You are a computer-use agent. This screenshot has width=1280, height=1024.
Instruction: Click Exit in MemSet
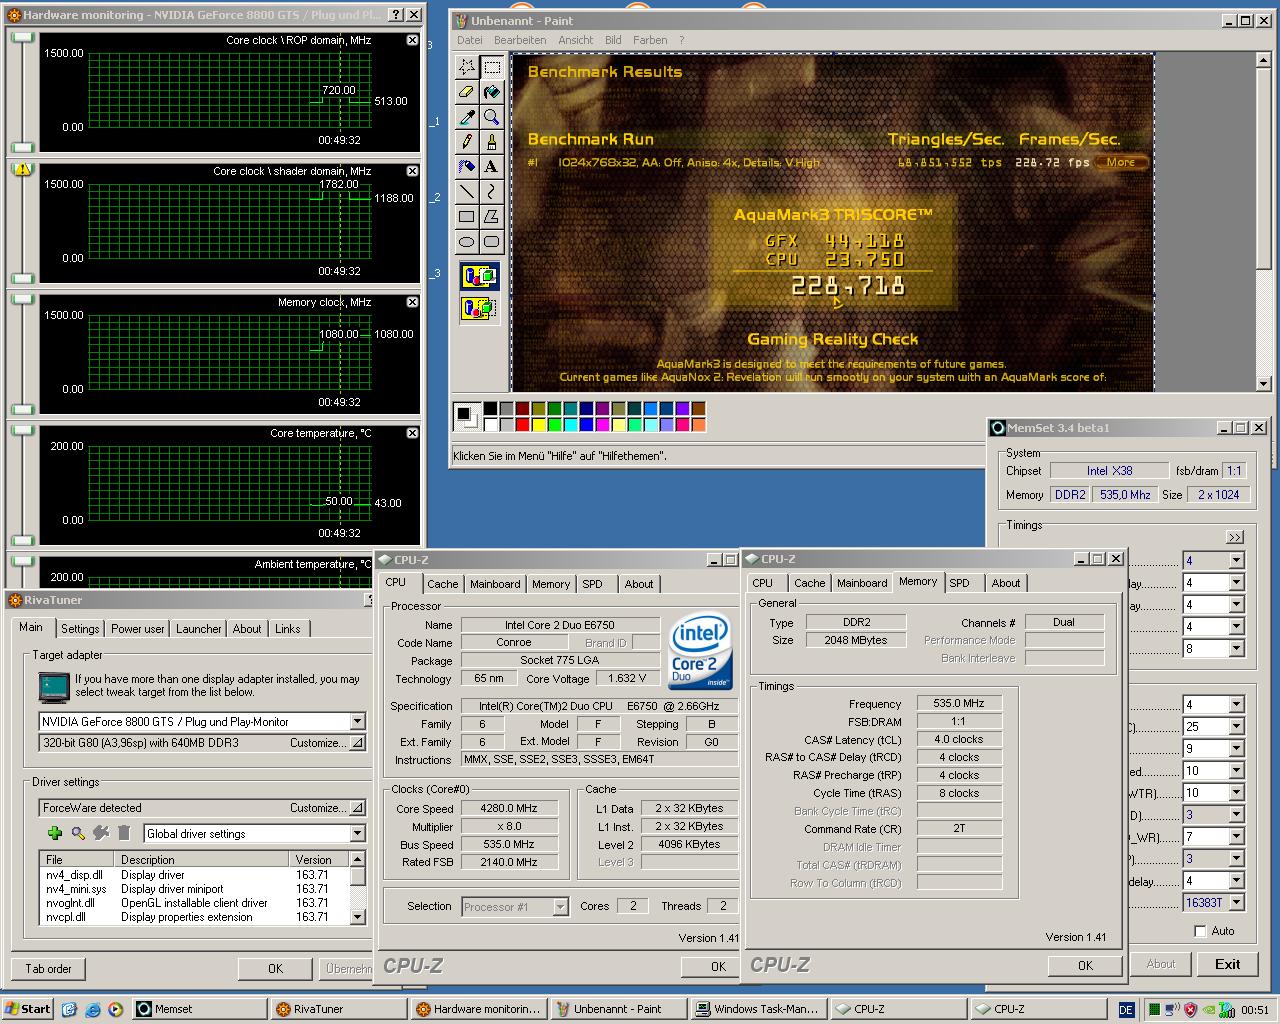coord(1227,964)
